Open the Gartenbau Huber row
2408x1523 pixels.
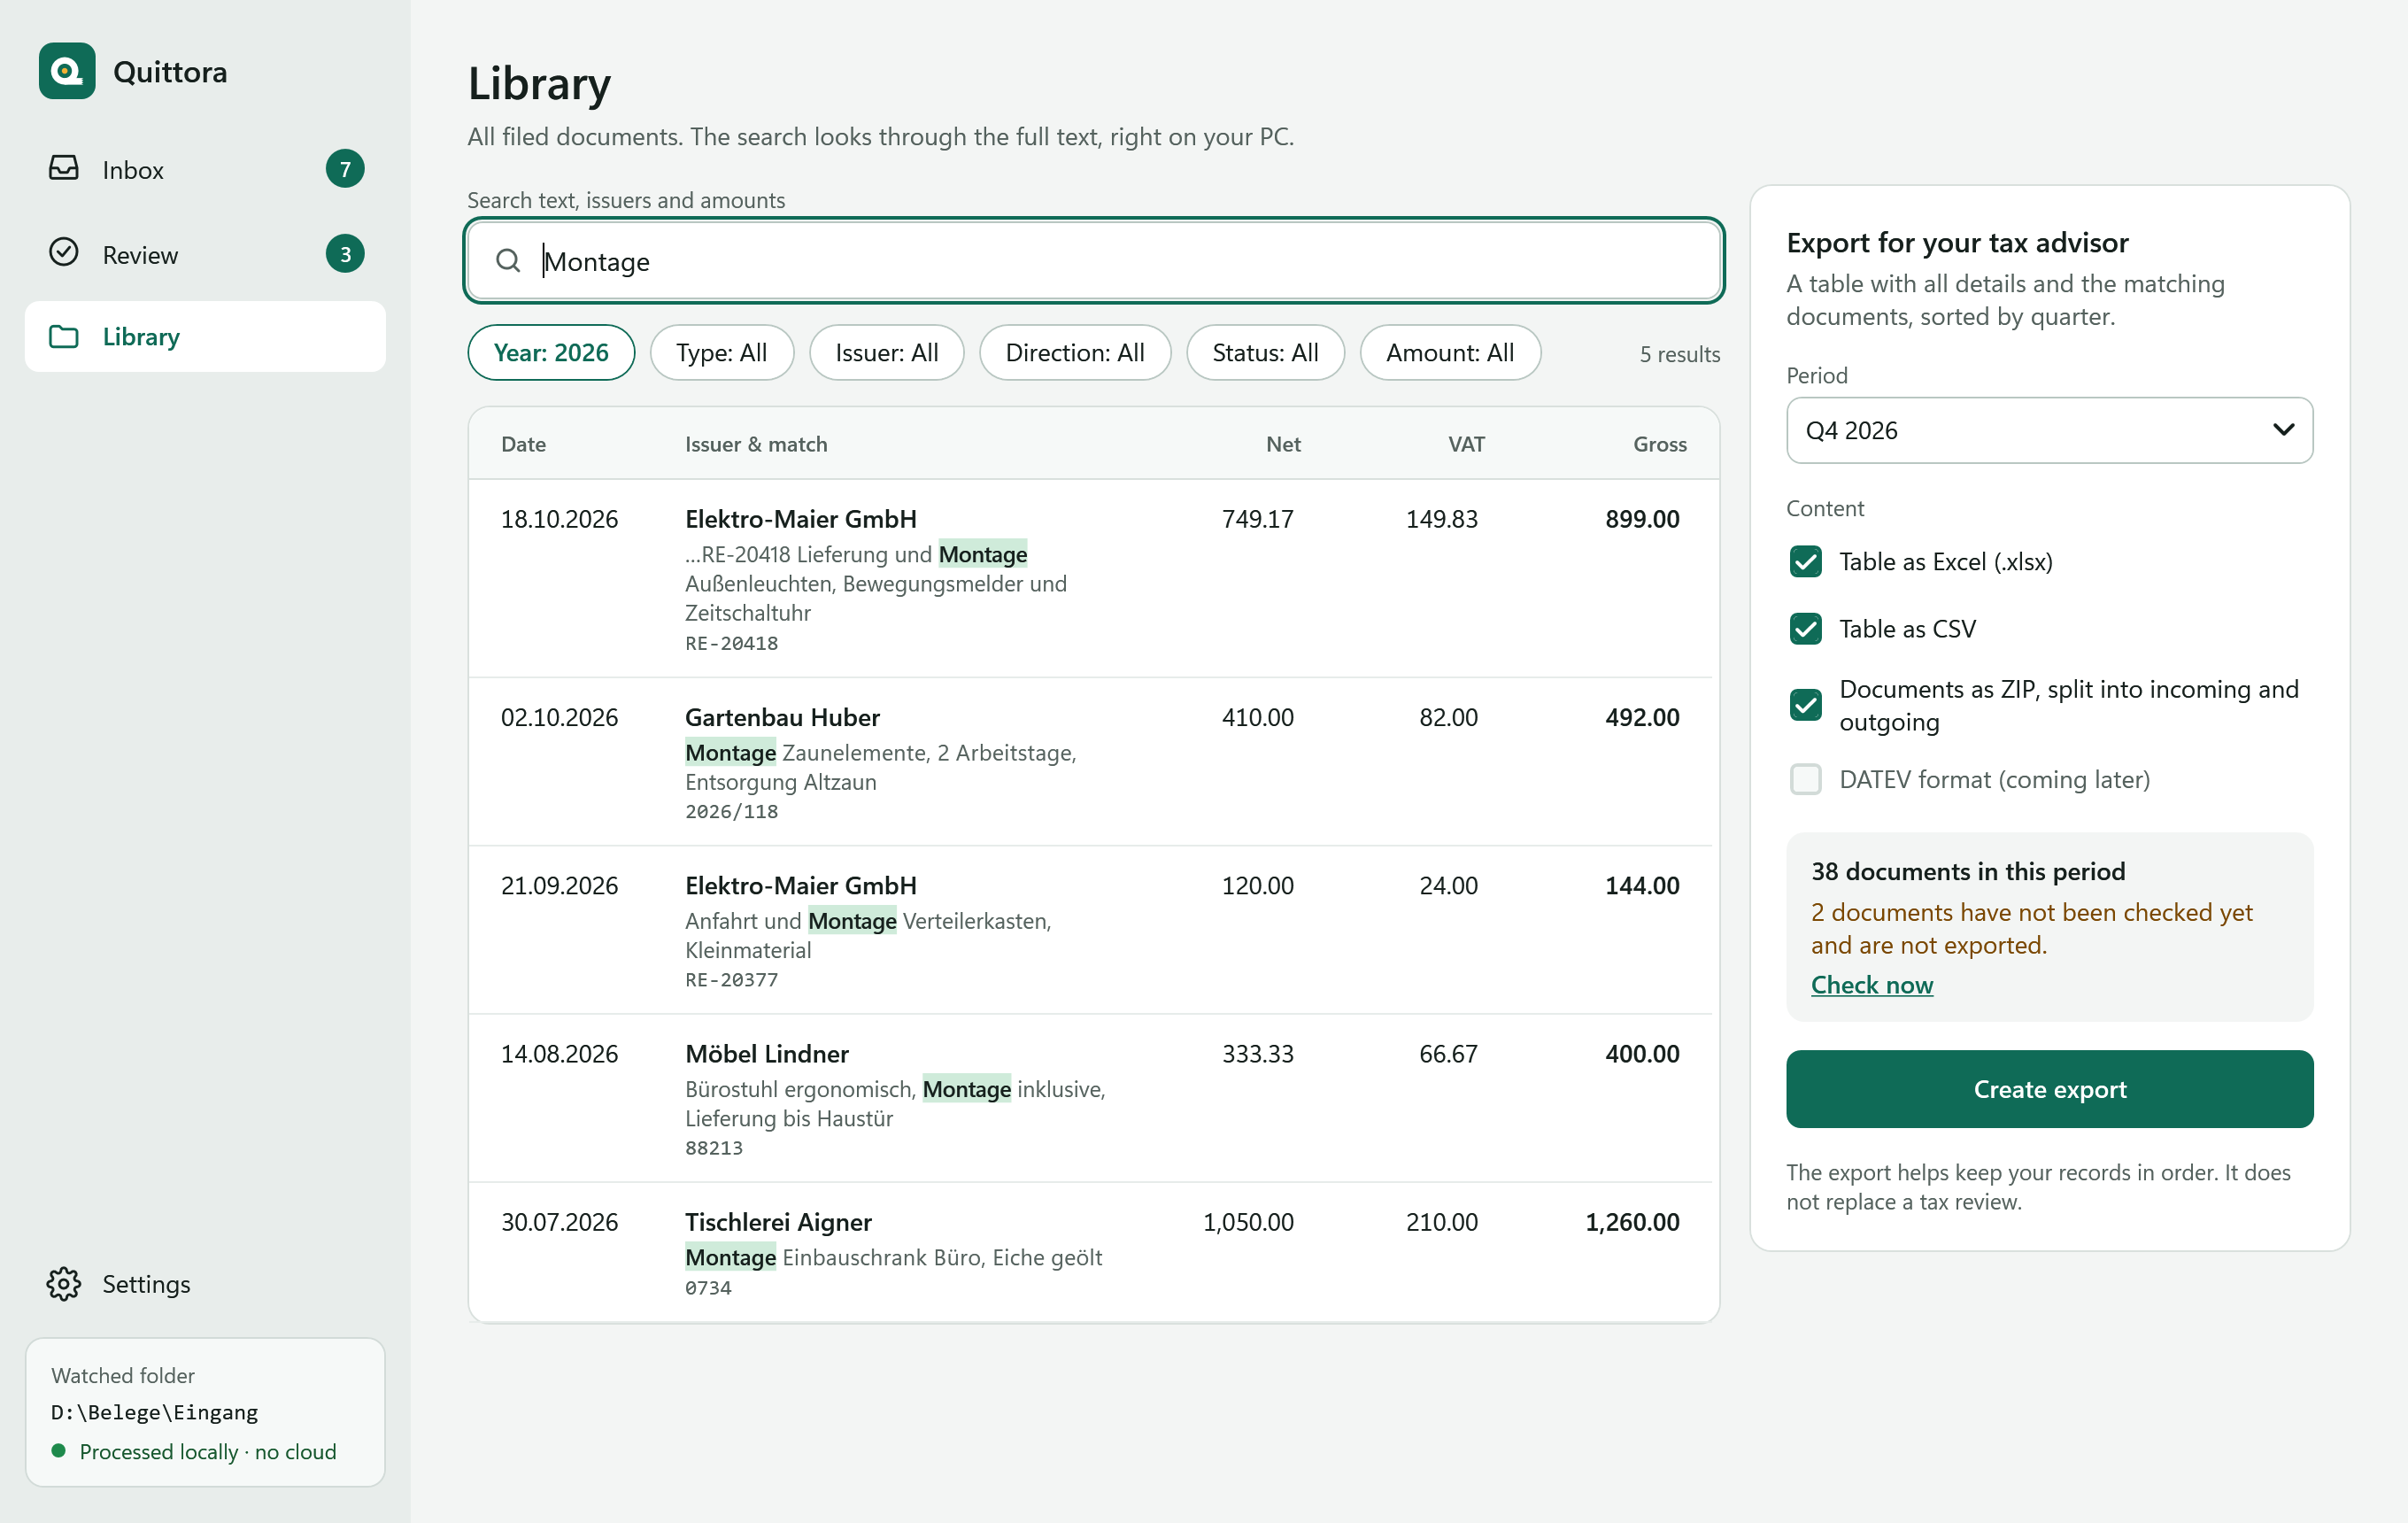[1090, 762]
